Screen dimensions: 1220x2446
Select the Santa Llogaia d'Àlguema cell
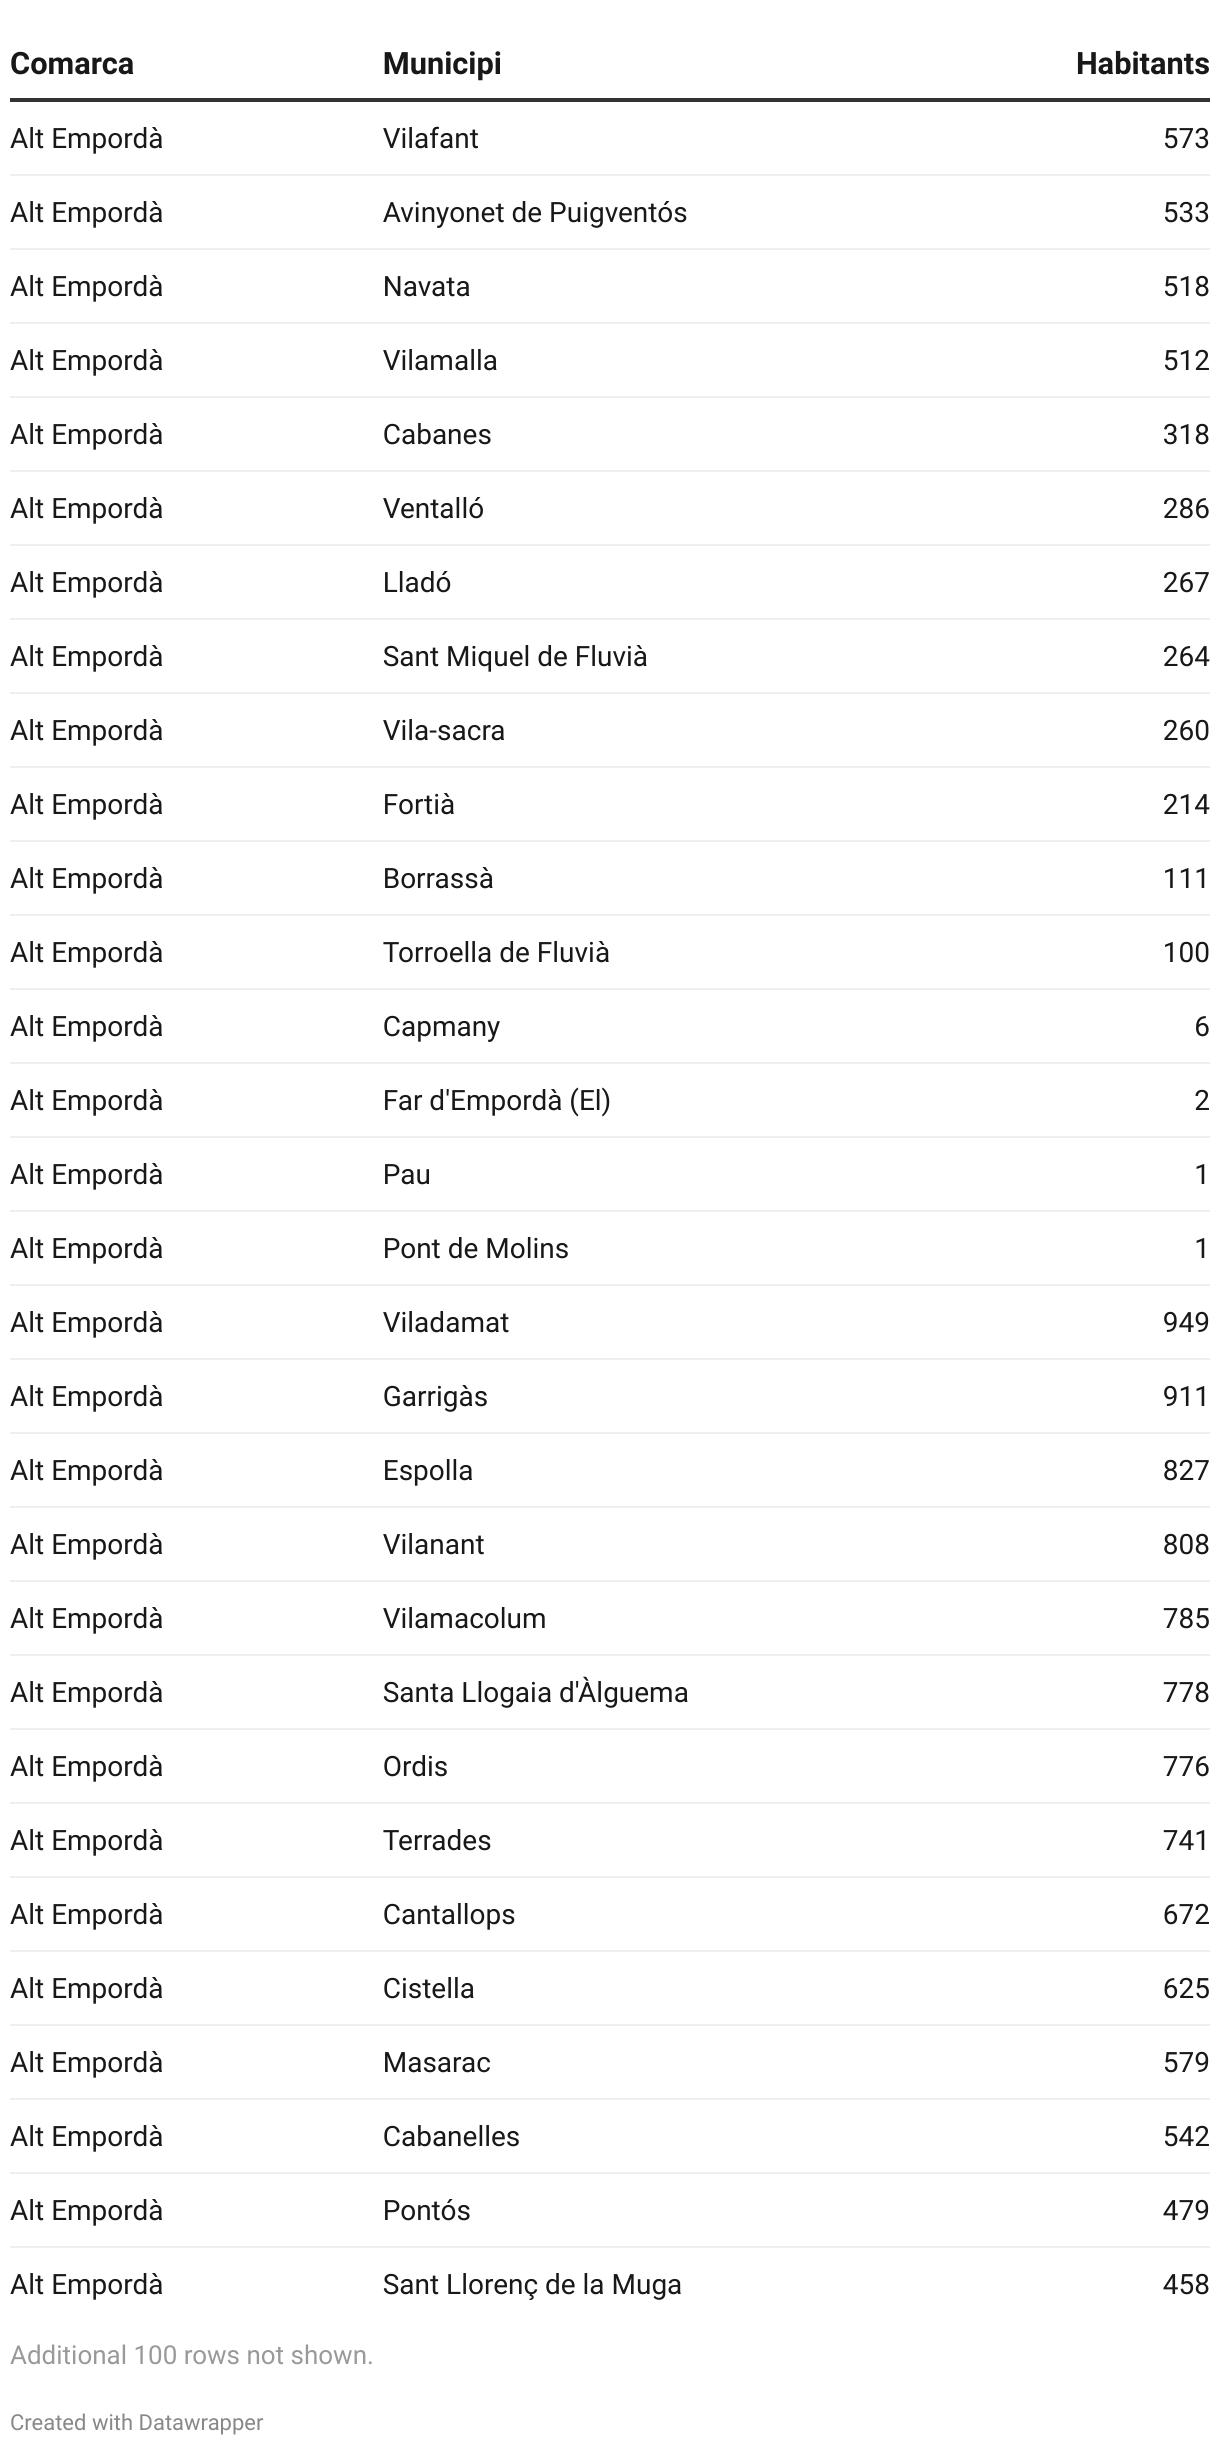coord(535,1692)
